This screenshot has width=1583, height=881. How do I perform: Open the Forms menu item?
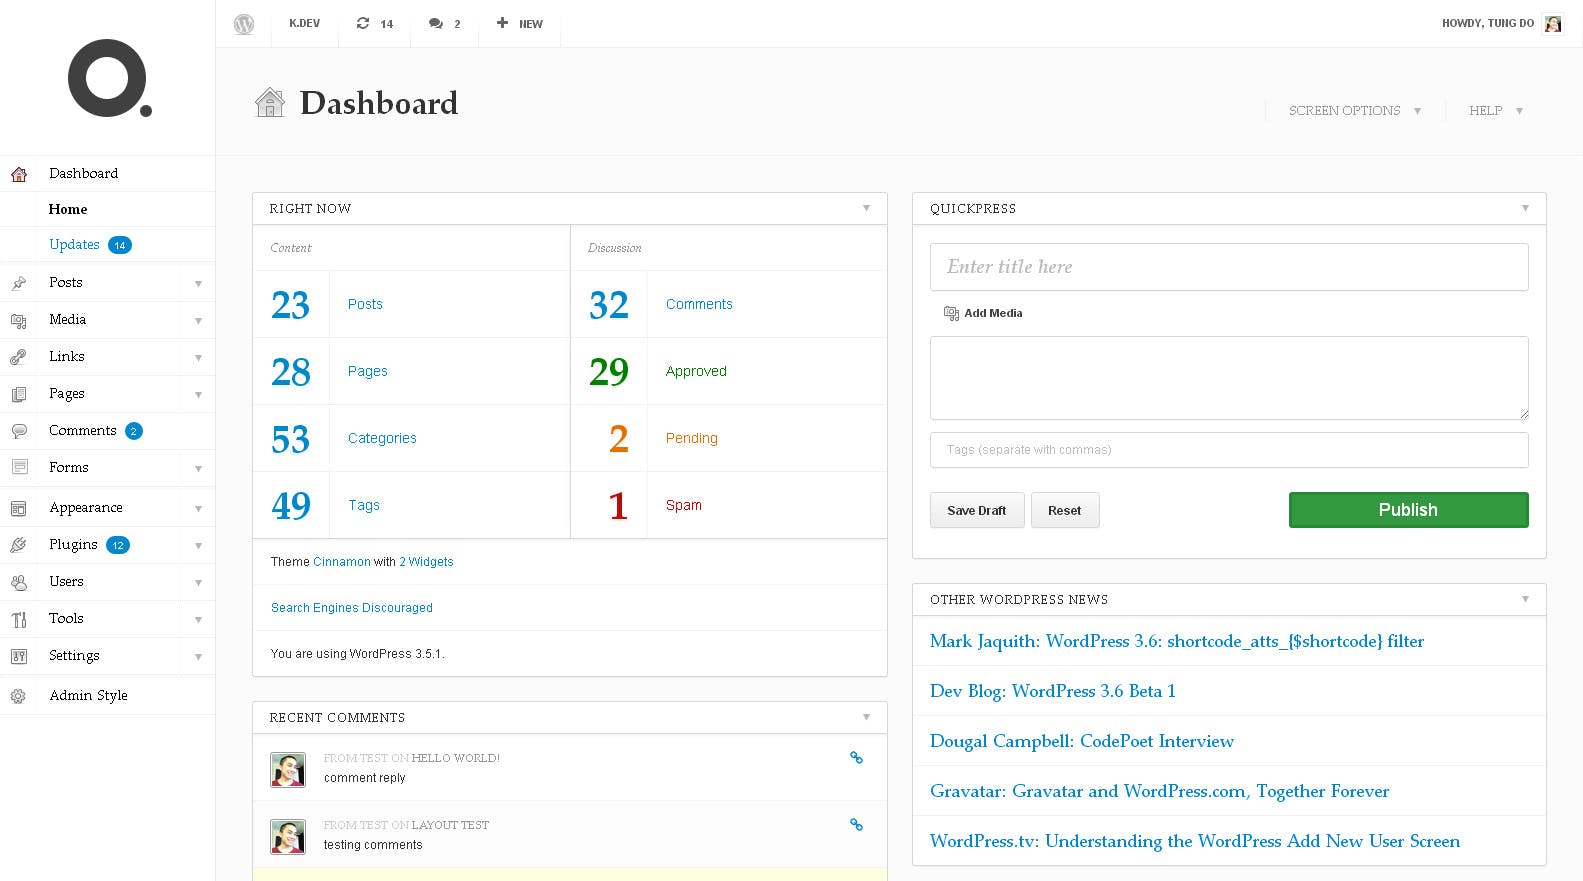69,467
